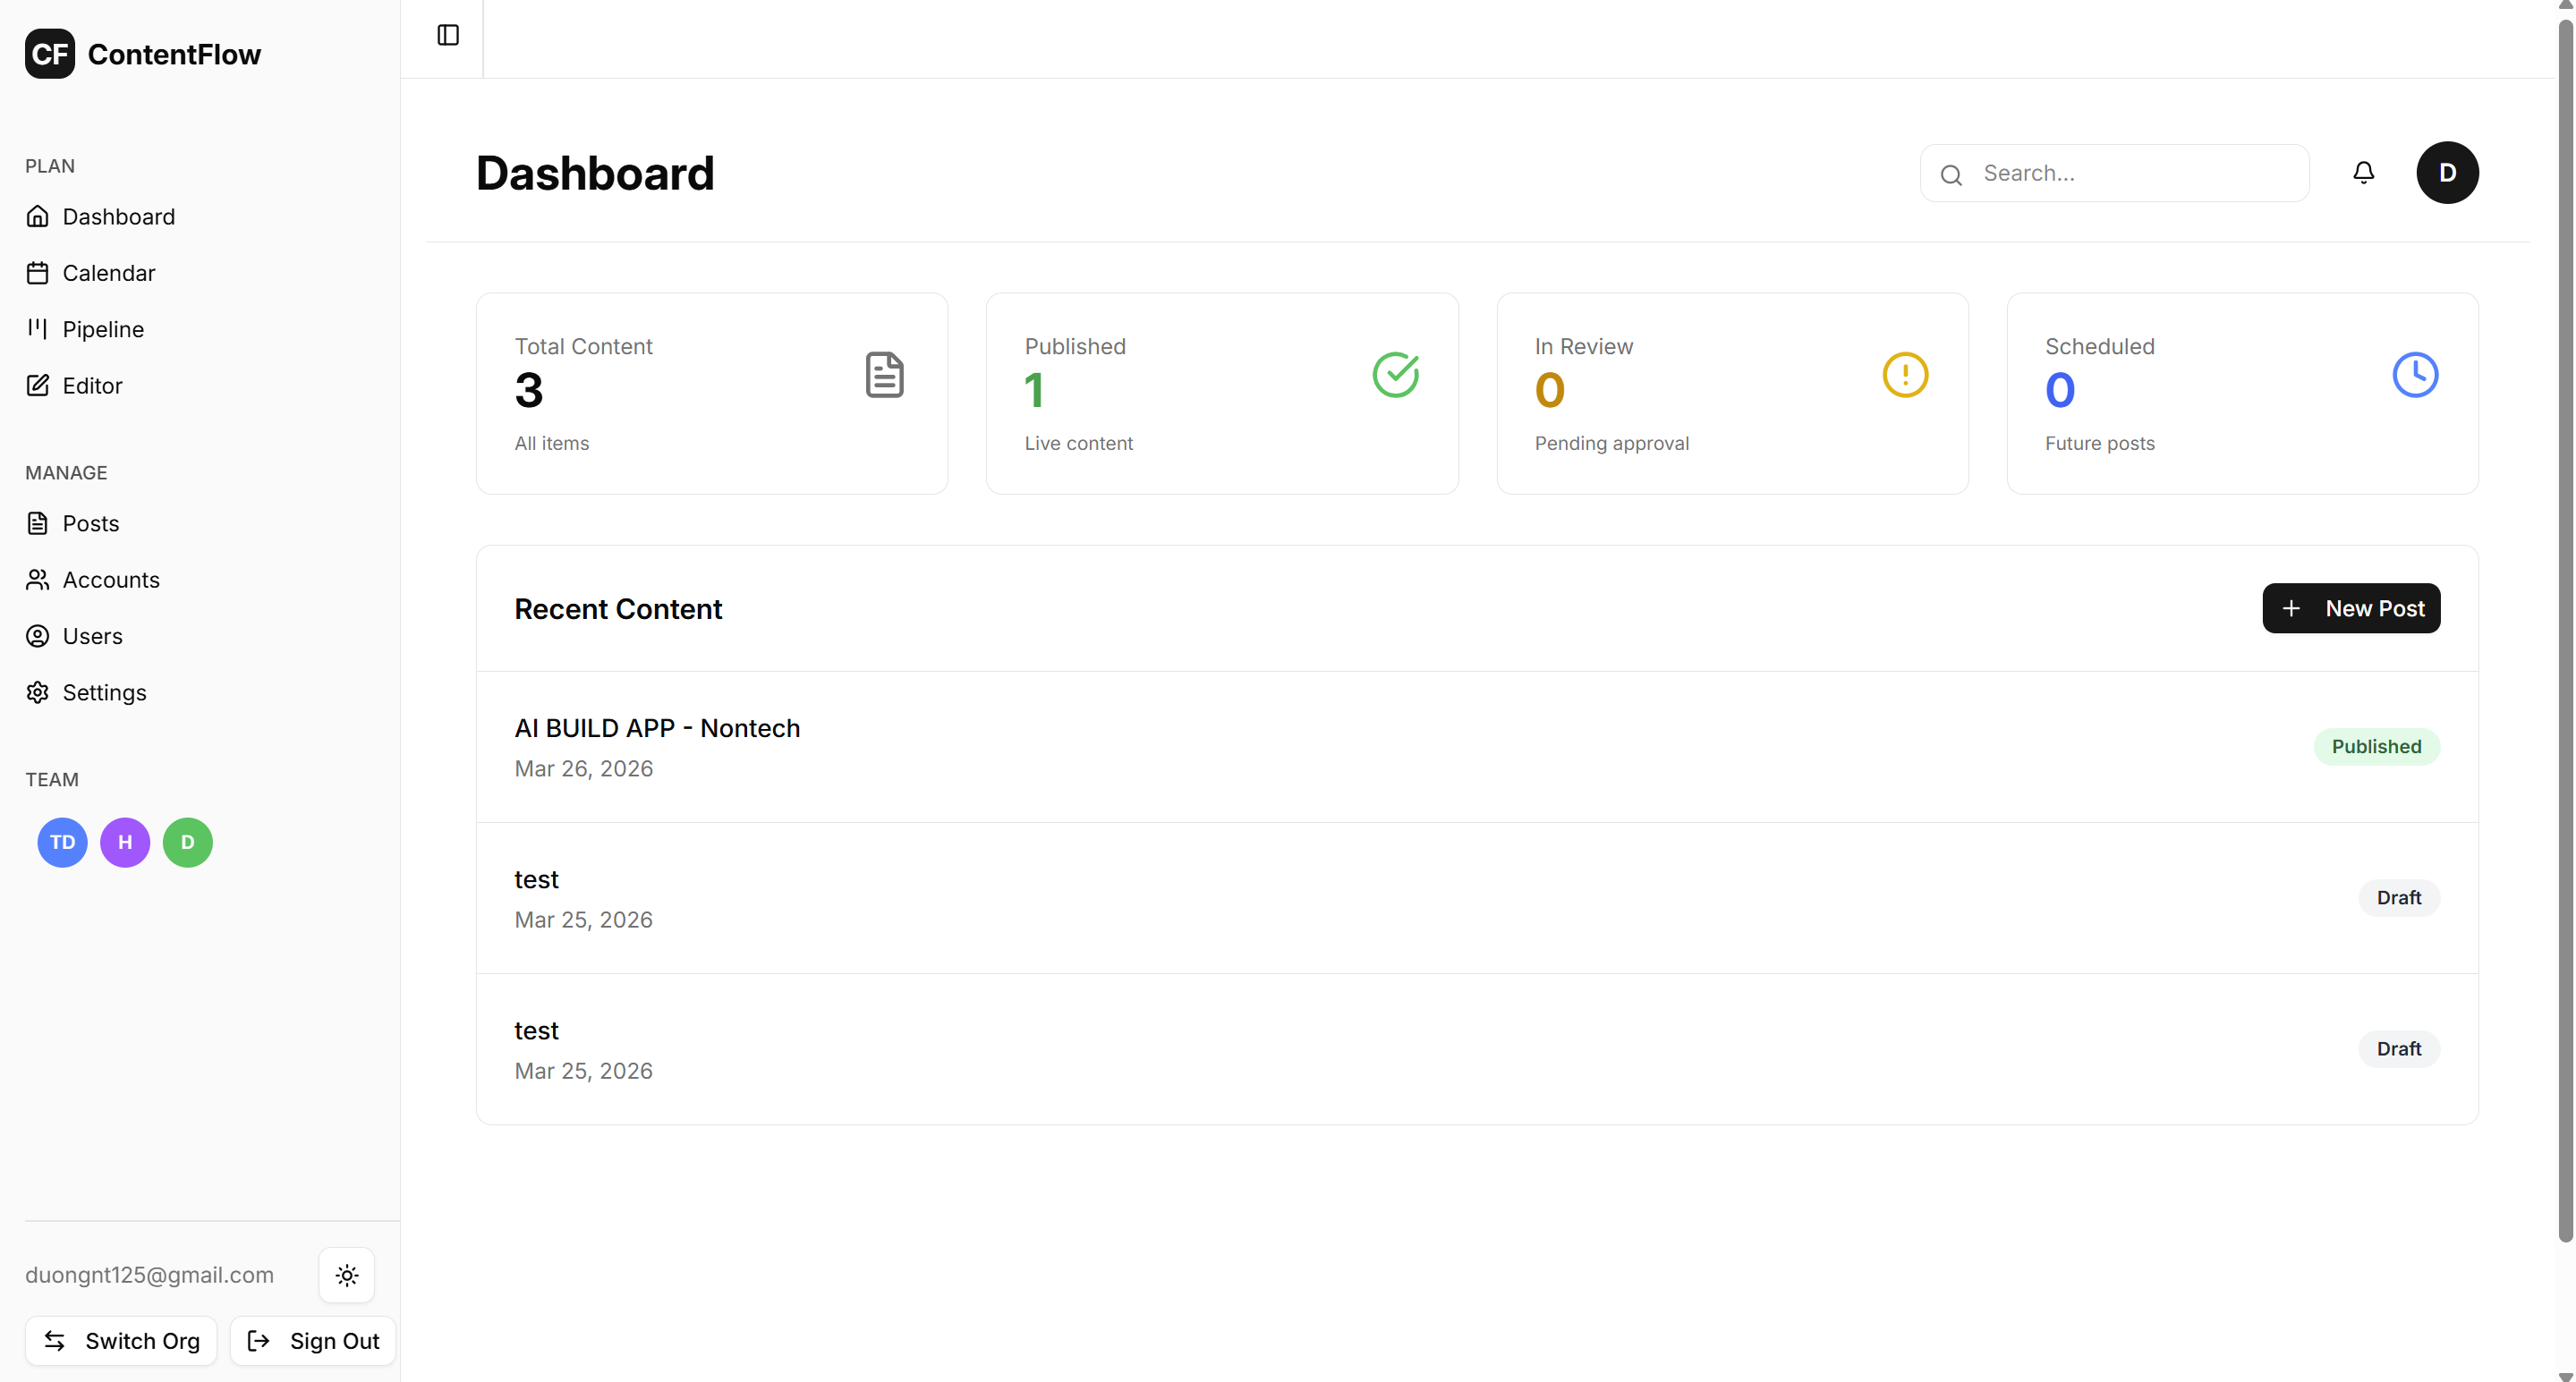The image size is (2576, 1382).
Task: Select Calendar from the Plan section
Action: (109, 272)
